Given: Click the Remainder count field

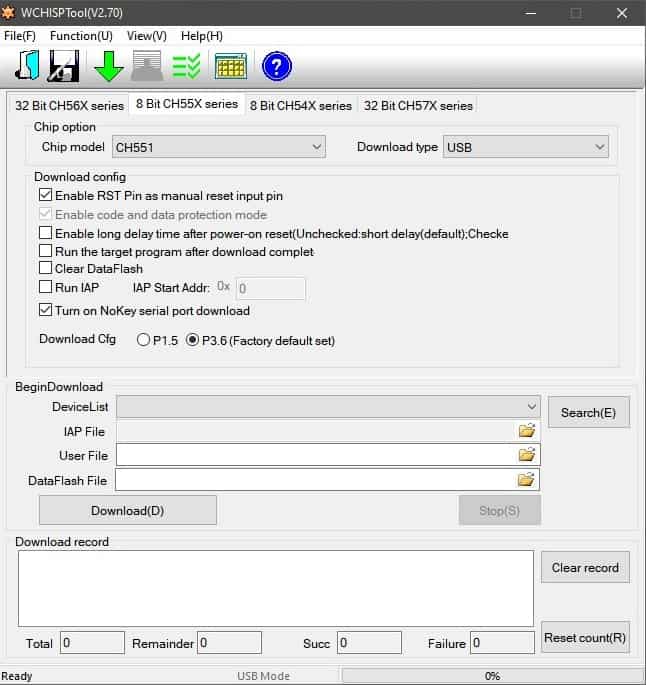Looking at the screenshot, I should click(x=229, y=643).
